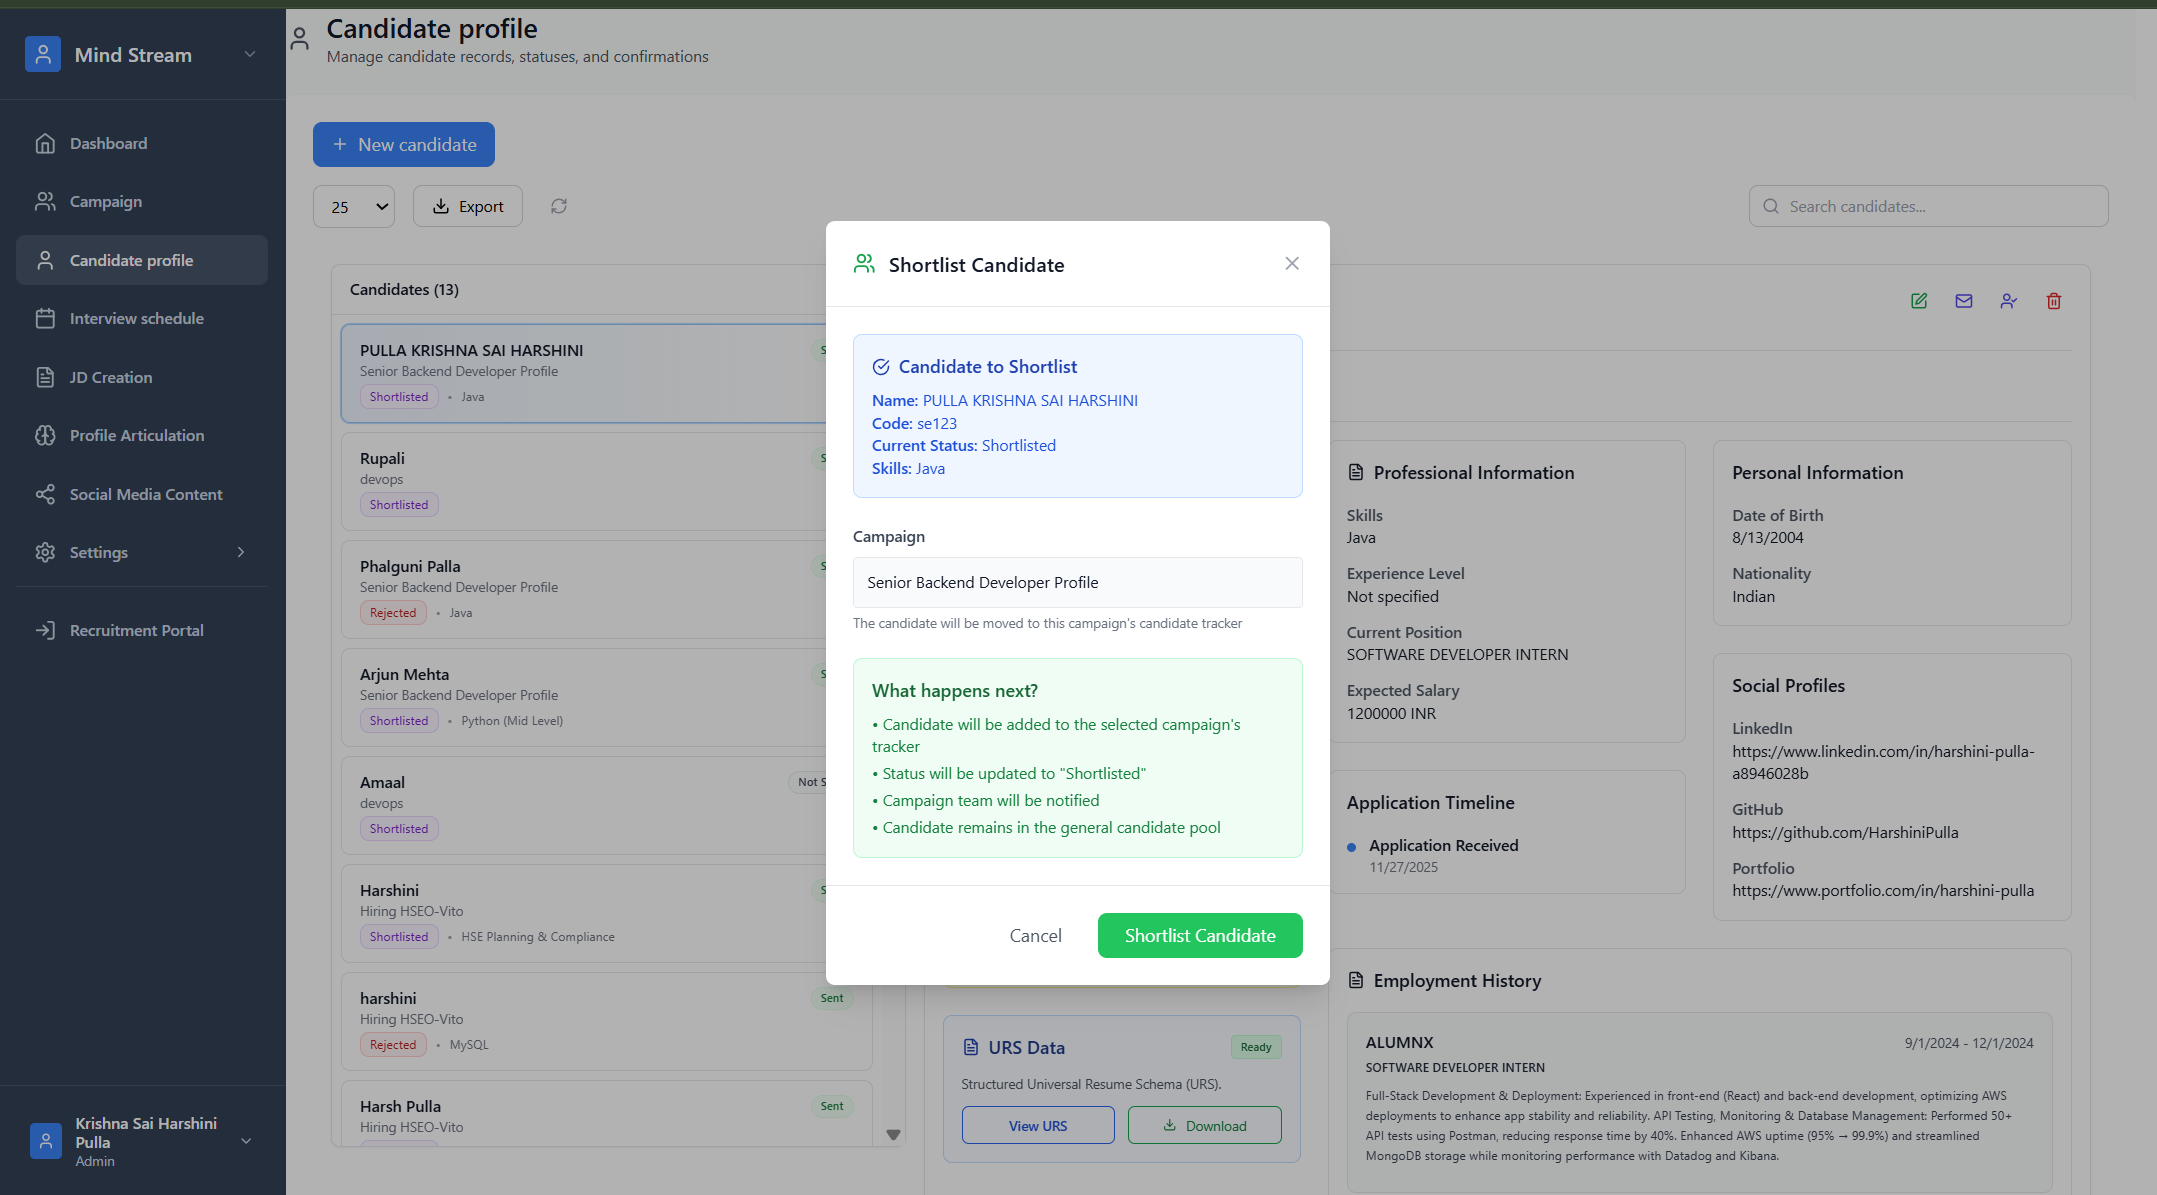This screenshot has height=1195, width=2157.
Task: Click the Export button
Action: 468,206
